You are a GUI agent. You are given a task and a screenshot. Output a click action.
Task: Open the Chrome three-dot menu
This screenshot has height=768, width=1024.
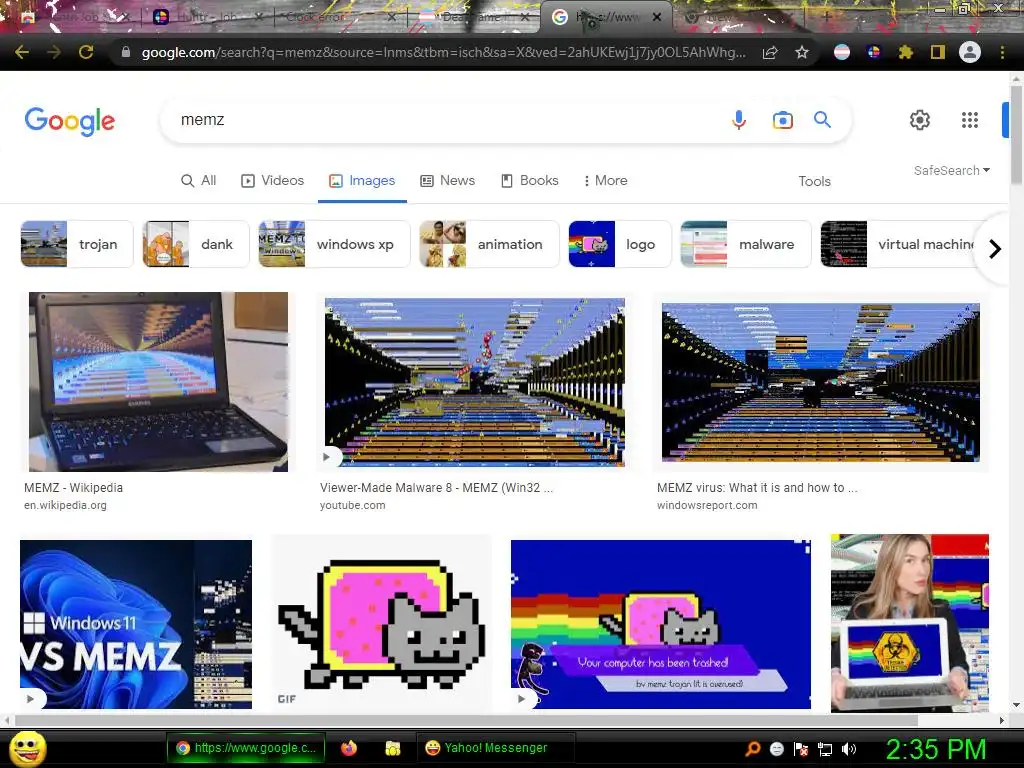(x=1002, y=52)
